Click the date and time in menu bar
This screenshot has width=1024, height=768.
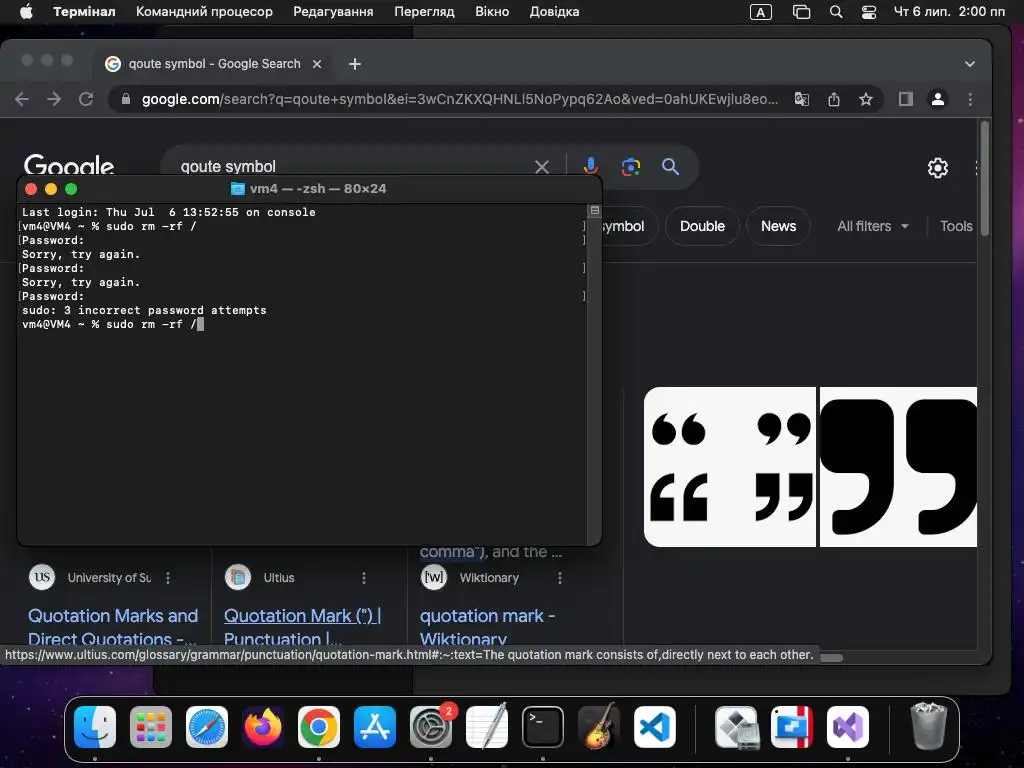point(949,12)
